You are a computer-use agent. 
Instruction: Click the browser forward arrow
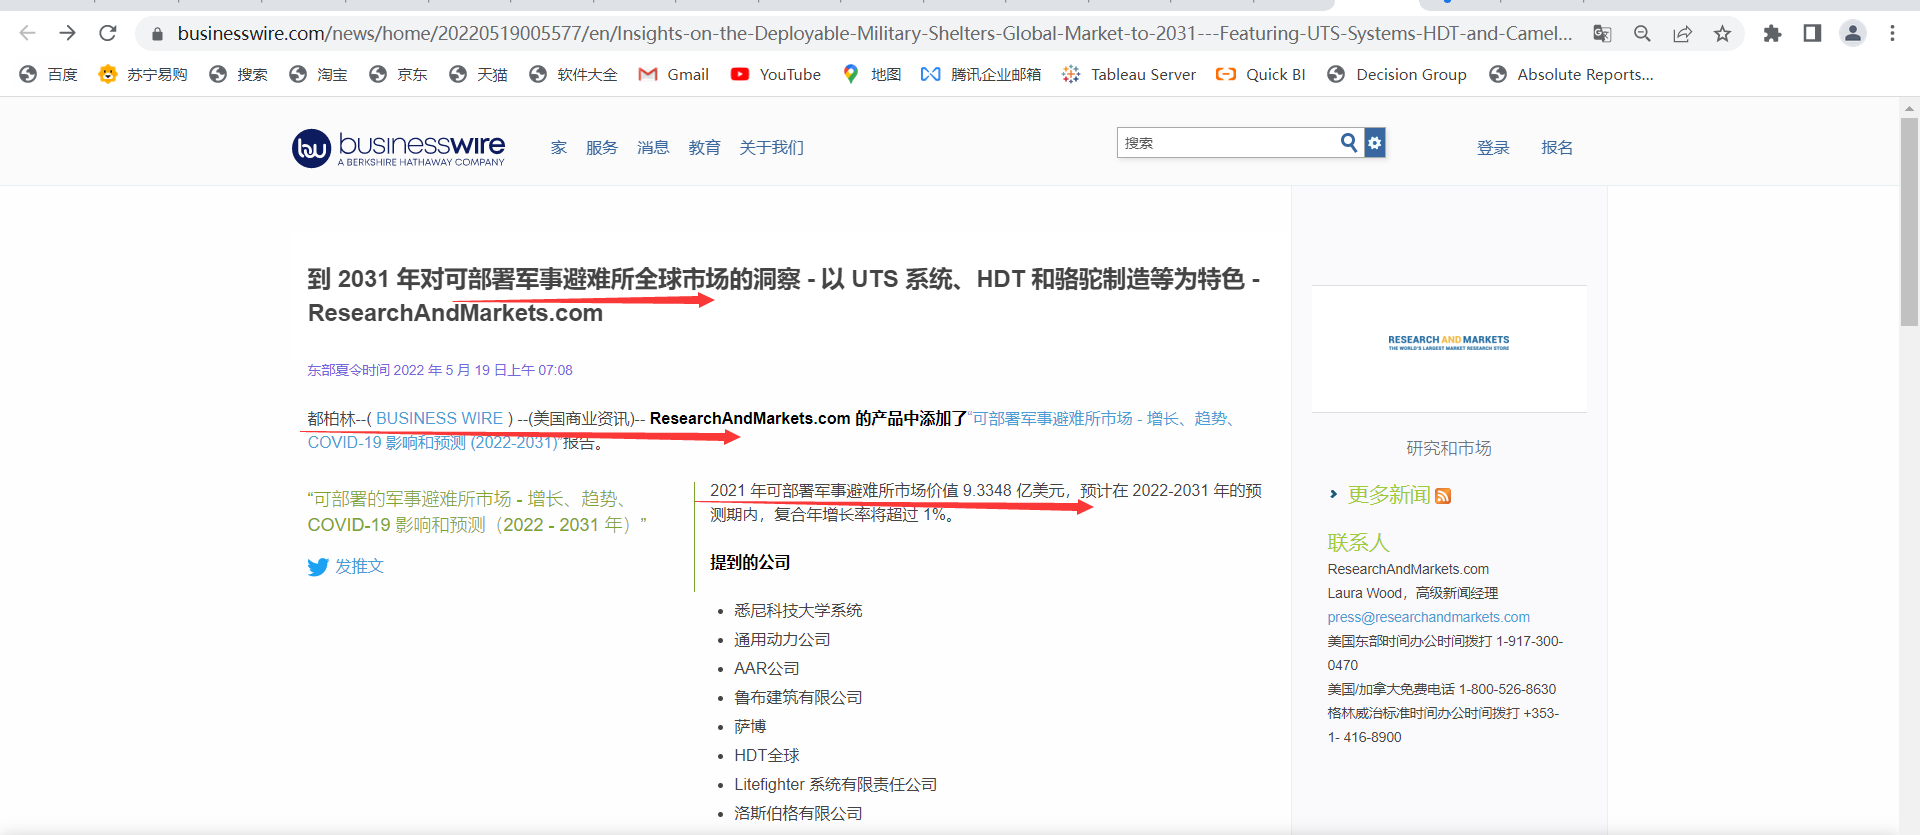67,33
